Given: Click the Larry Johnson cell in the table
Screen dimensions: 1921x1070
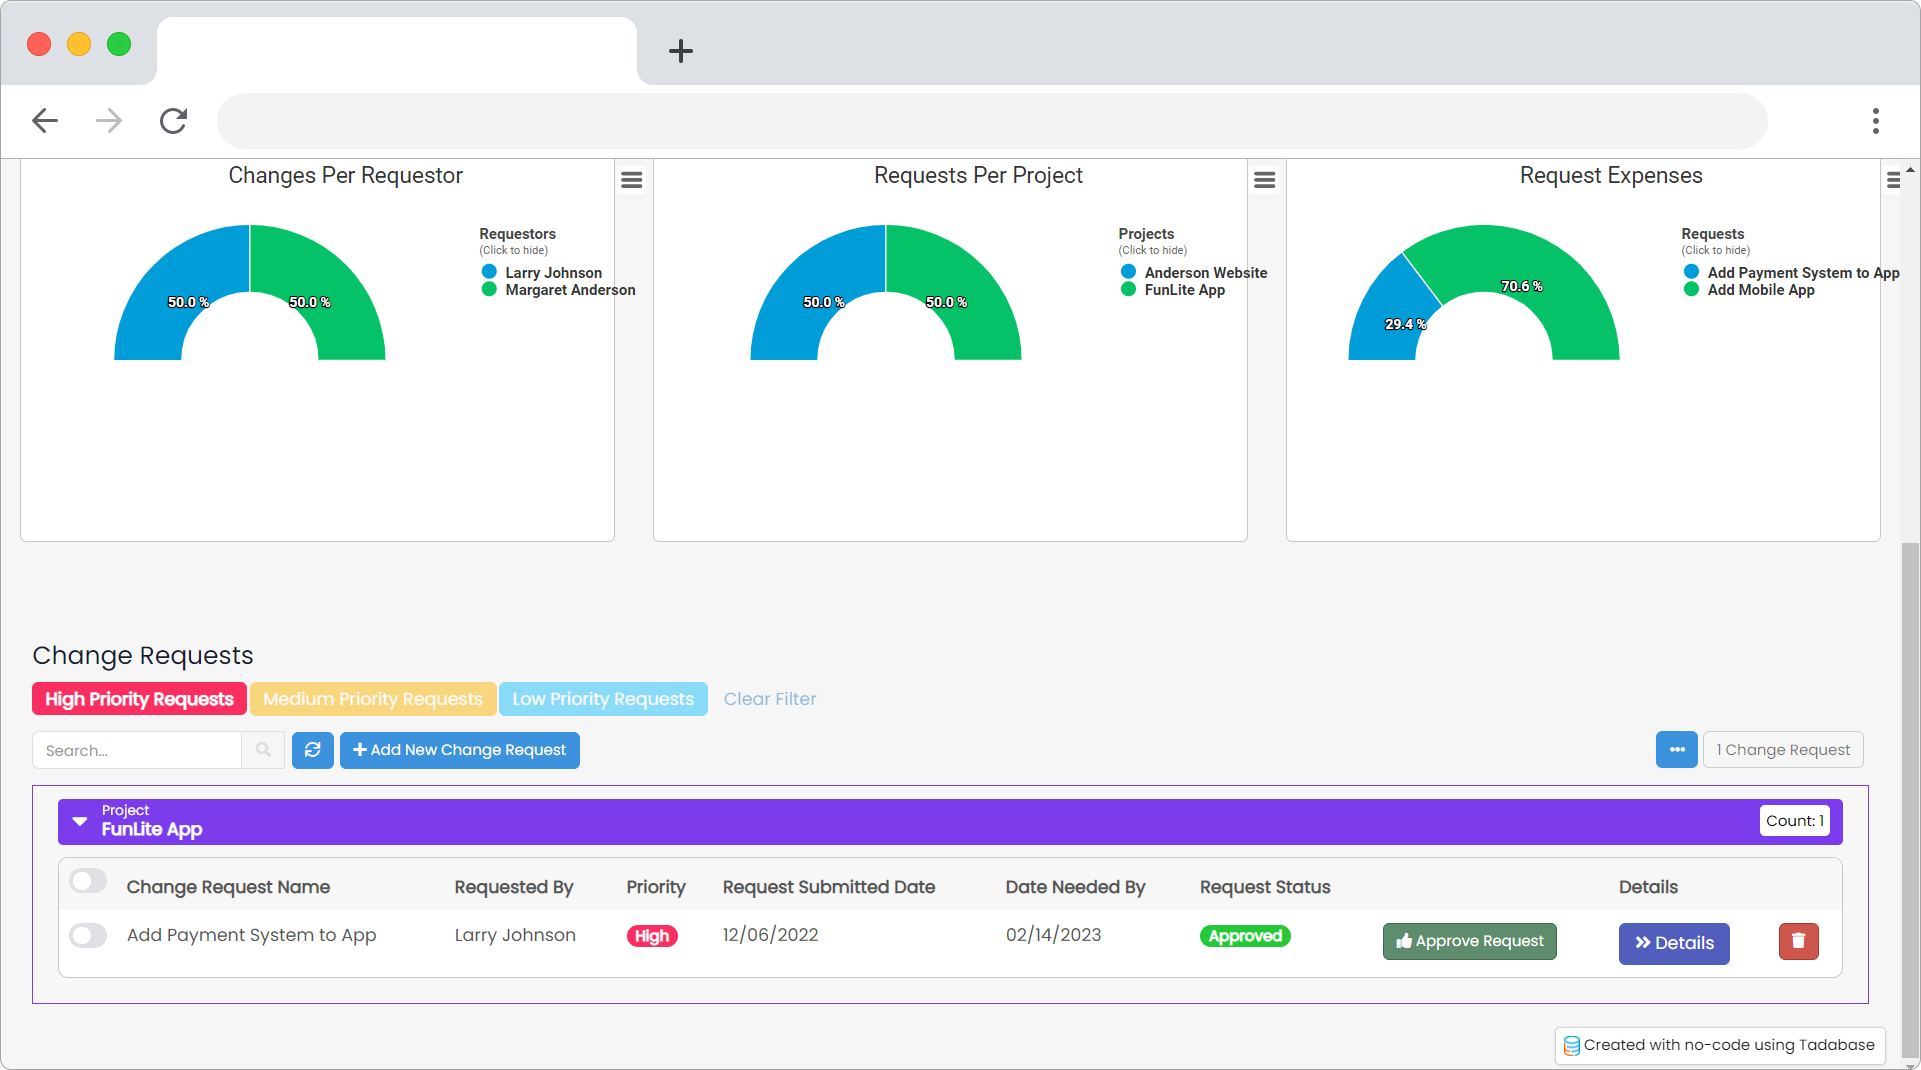Looking at the screenshot, I should click(x=515, y=935).
